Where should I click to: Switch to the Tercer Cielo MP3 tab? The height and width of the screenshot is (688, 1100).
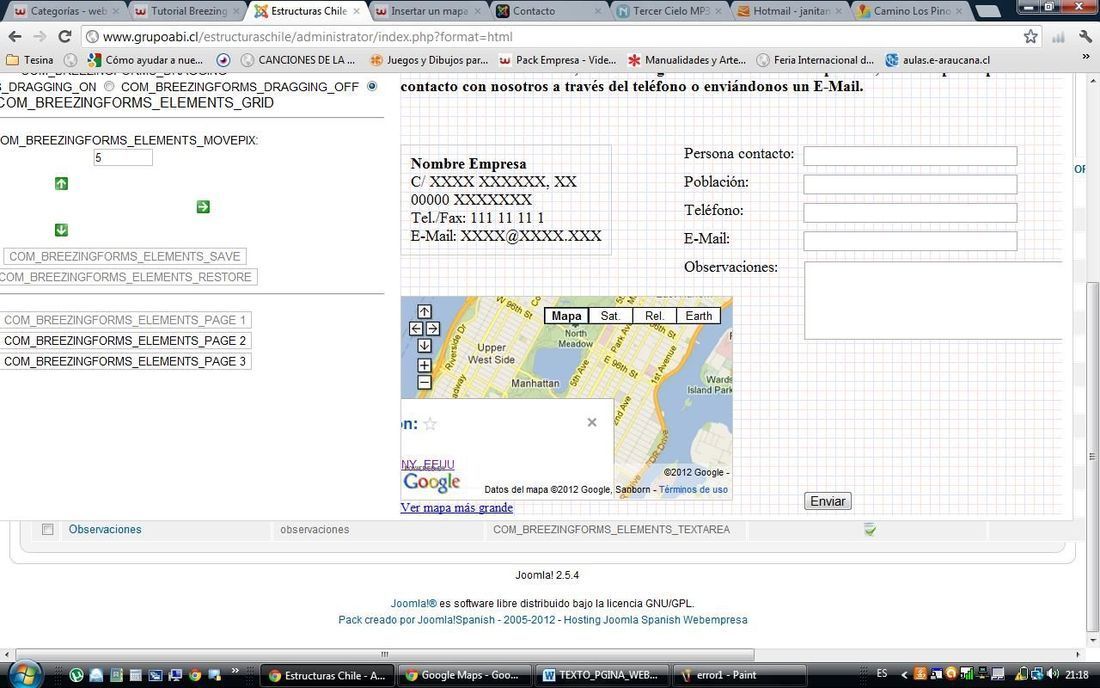click(670, 11)
